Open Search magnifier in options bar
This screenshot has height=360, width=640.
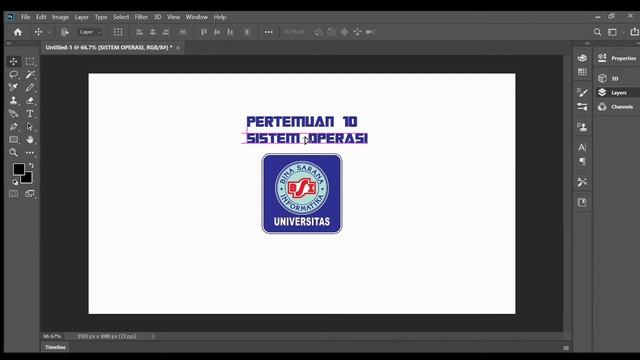click(x=597, y=32)
